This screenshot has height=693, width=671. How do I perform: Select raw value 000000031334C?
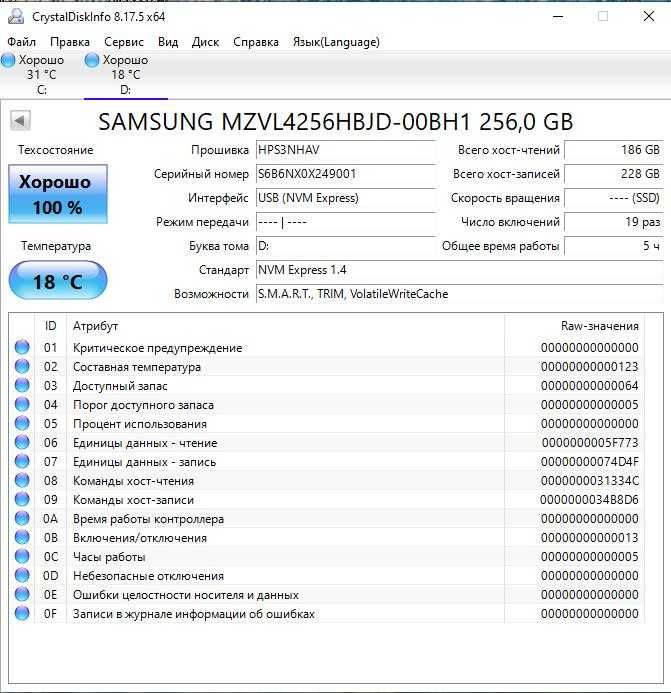(590, 480)
